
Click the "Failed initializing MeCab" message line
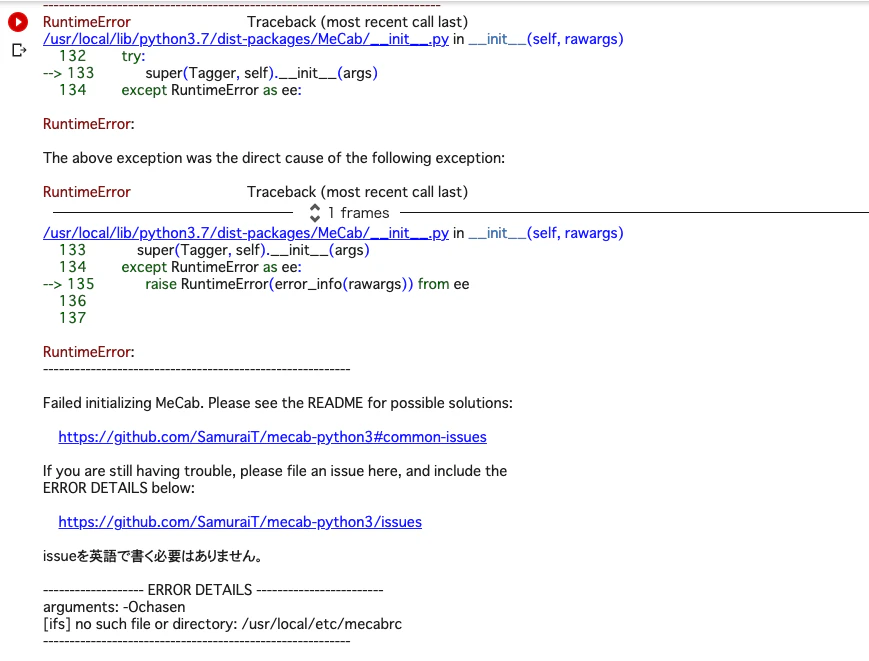tap(278, 403)
